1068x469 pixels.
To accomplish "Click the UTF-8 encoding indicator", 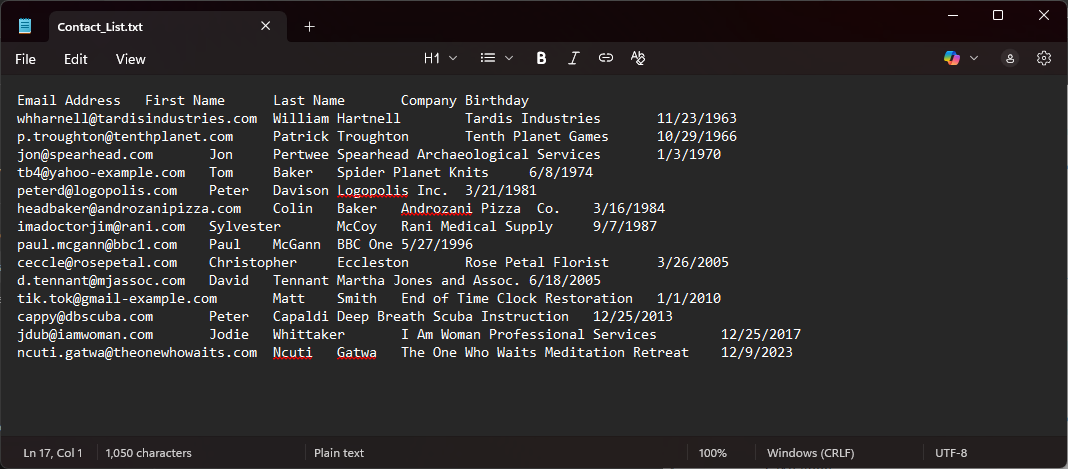I will click(x=951, y=453).
